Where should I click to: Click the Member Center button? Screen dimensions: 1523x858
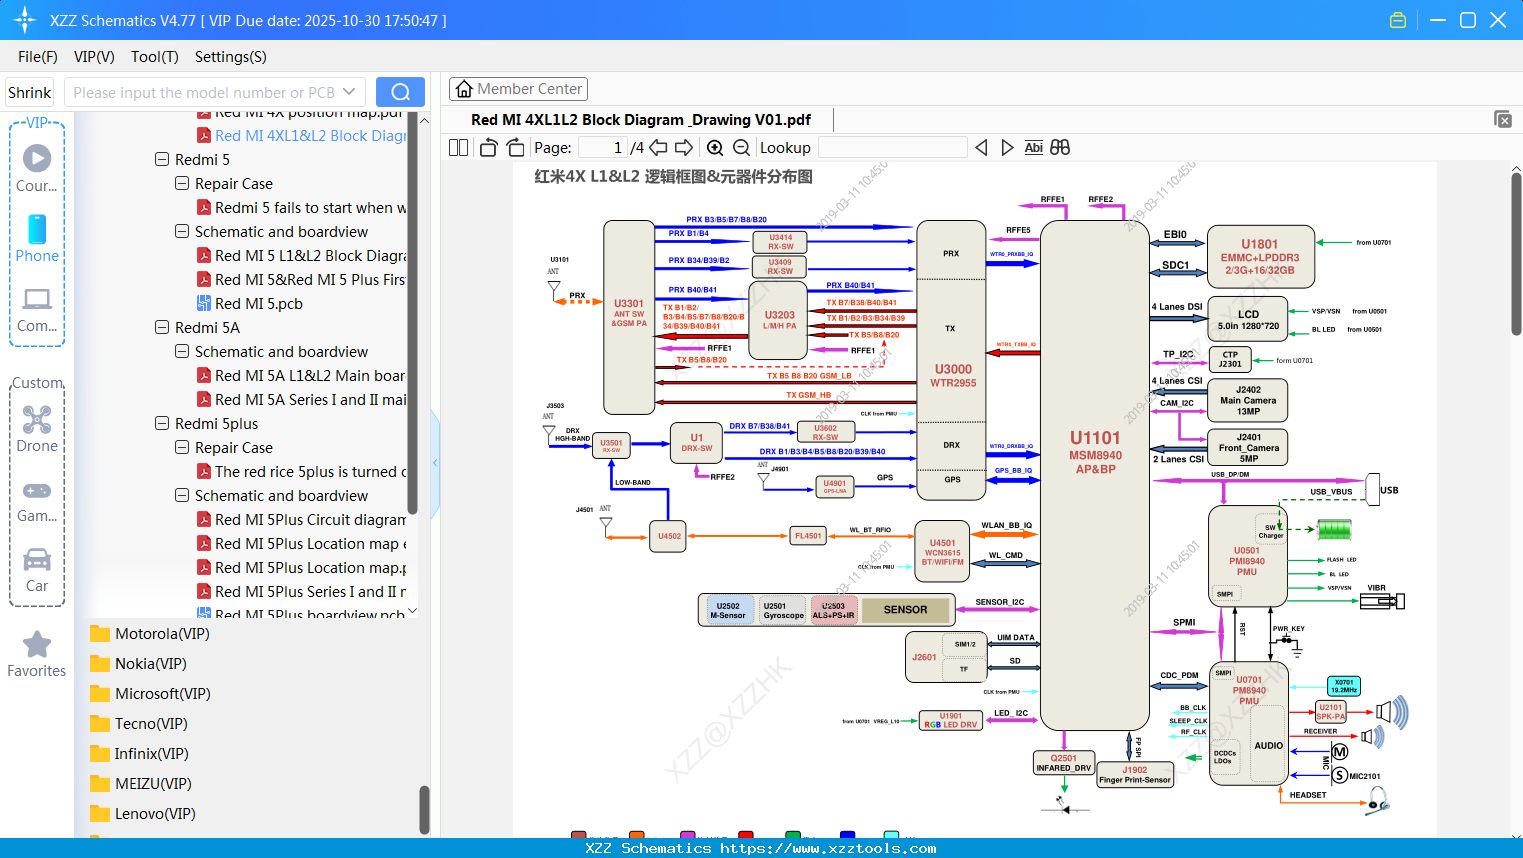point(518,88)
